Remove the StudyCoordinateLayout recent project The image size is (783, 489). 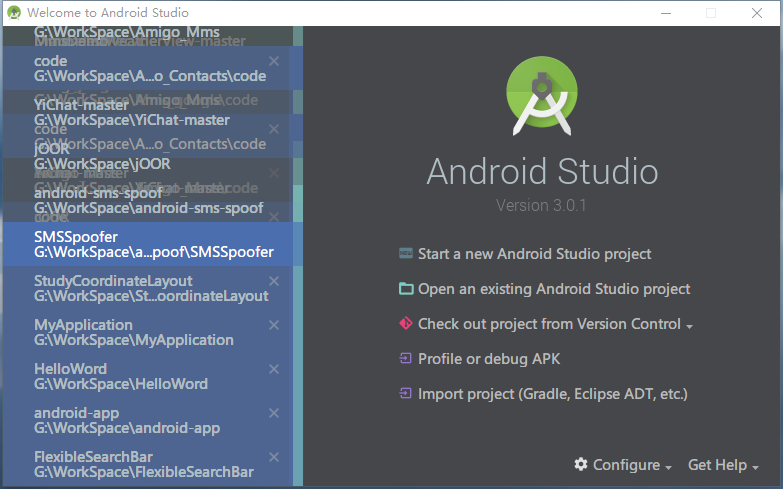[274, 281]
